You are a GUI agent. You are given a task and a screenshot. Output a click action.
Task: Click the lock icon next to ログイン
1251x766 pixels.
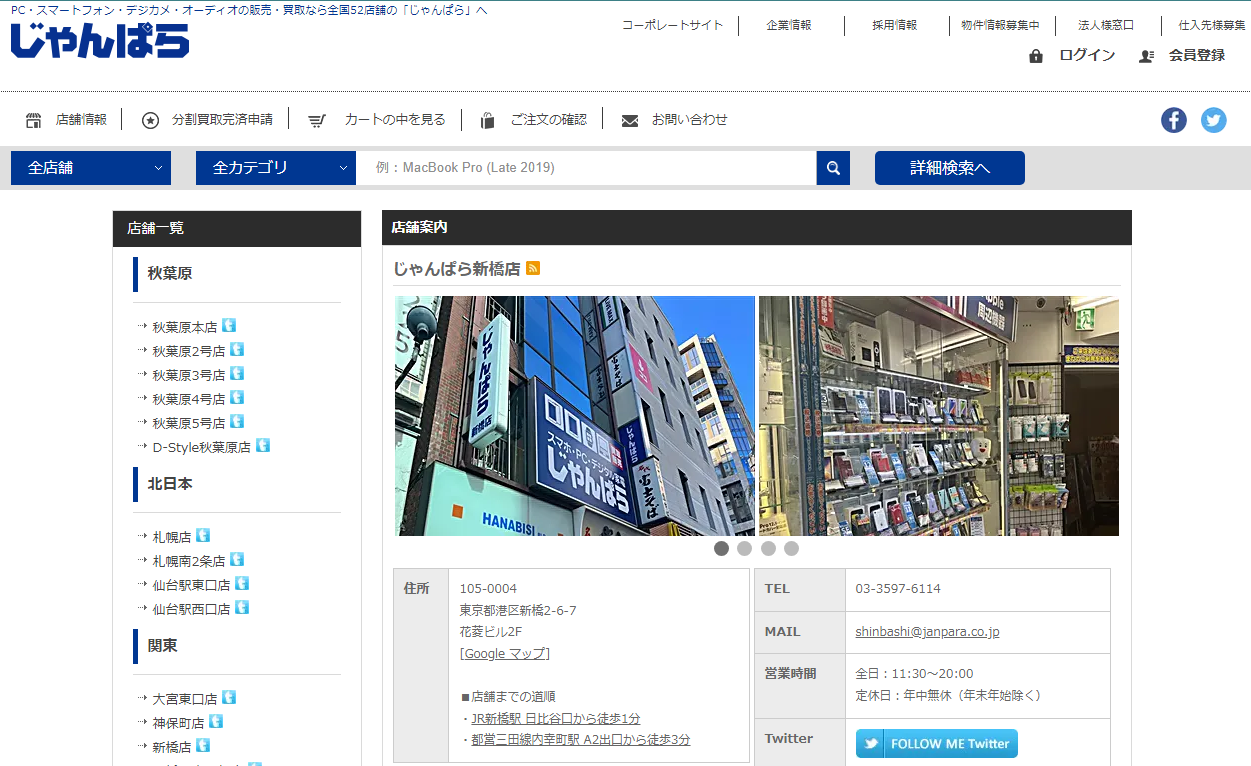click(1036, 56)
